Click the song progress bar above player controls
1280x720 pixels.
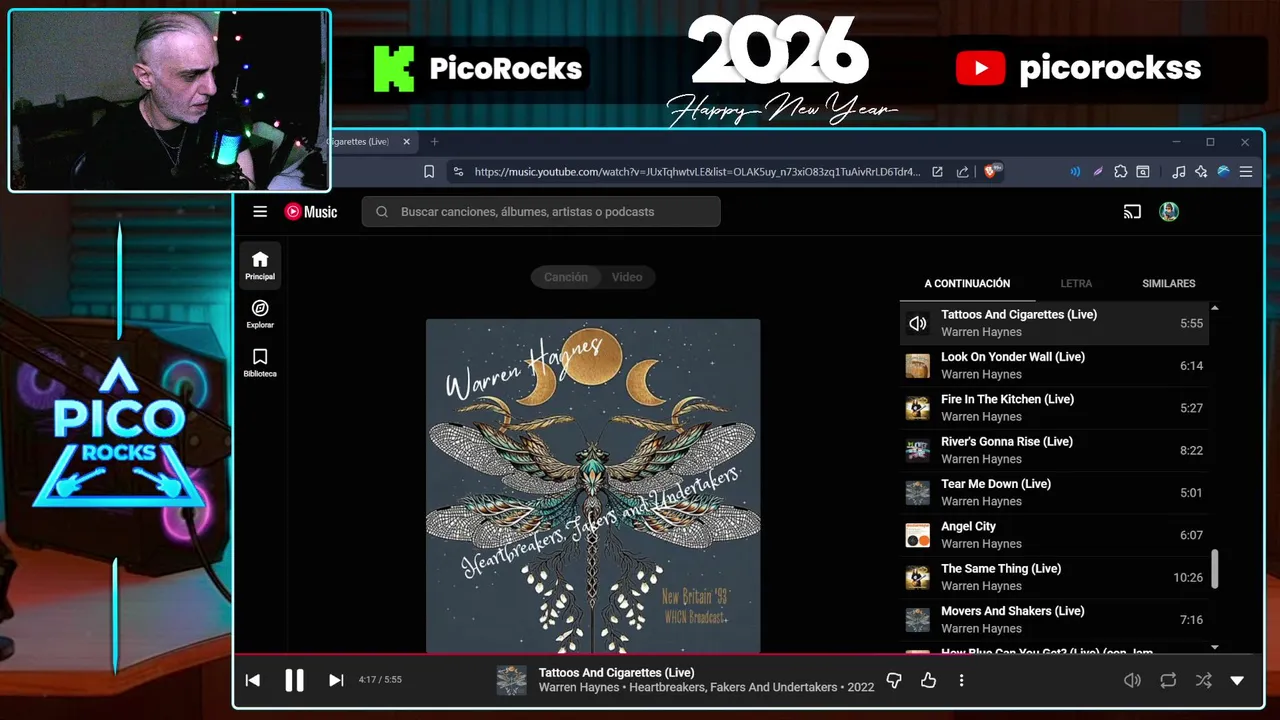[748, 655]
